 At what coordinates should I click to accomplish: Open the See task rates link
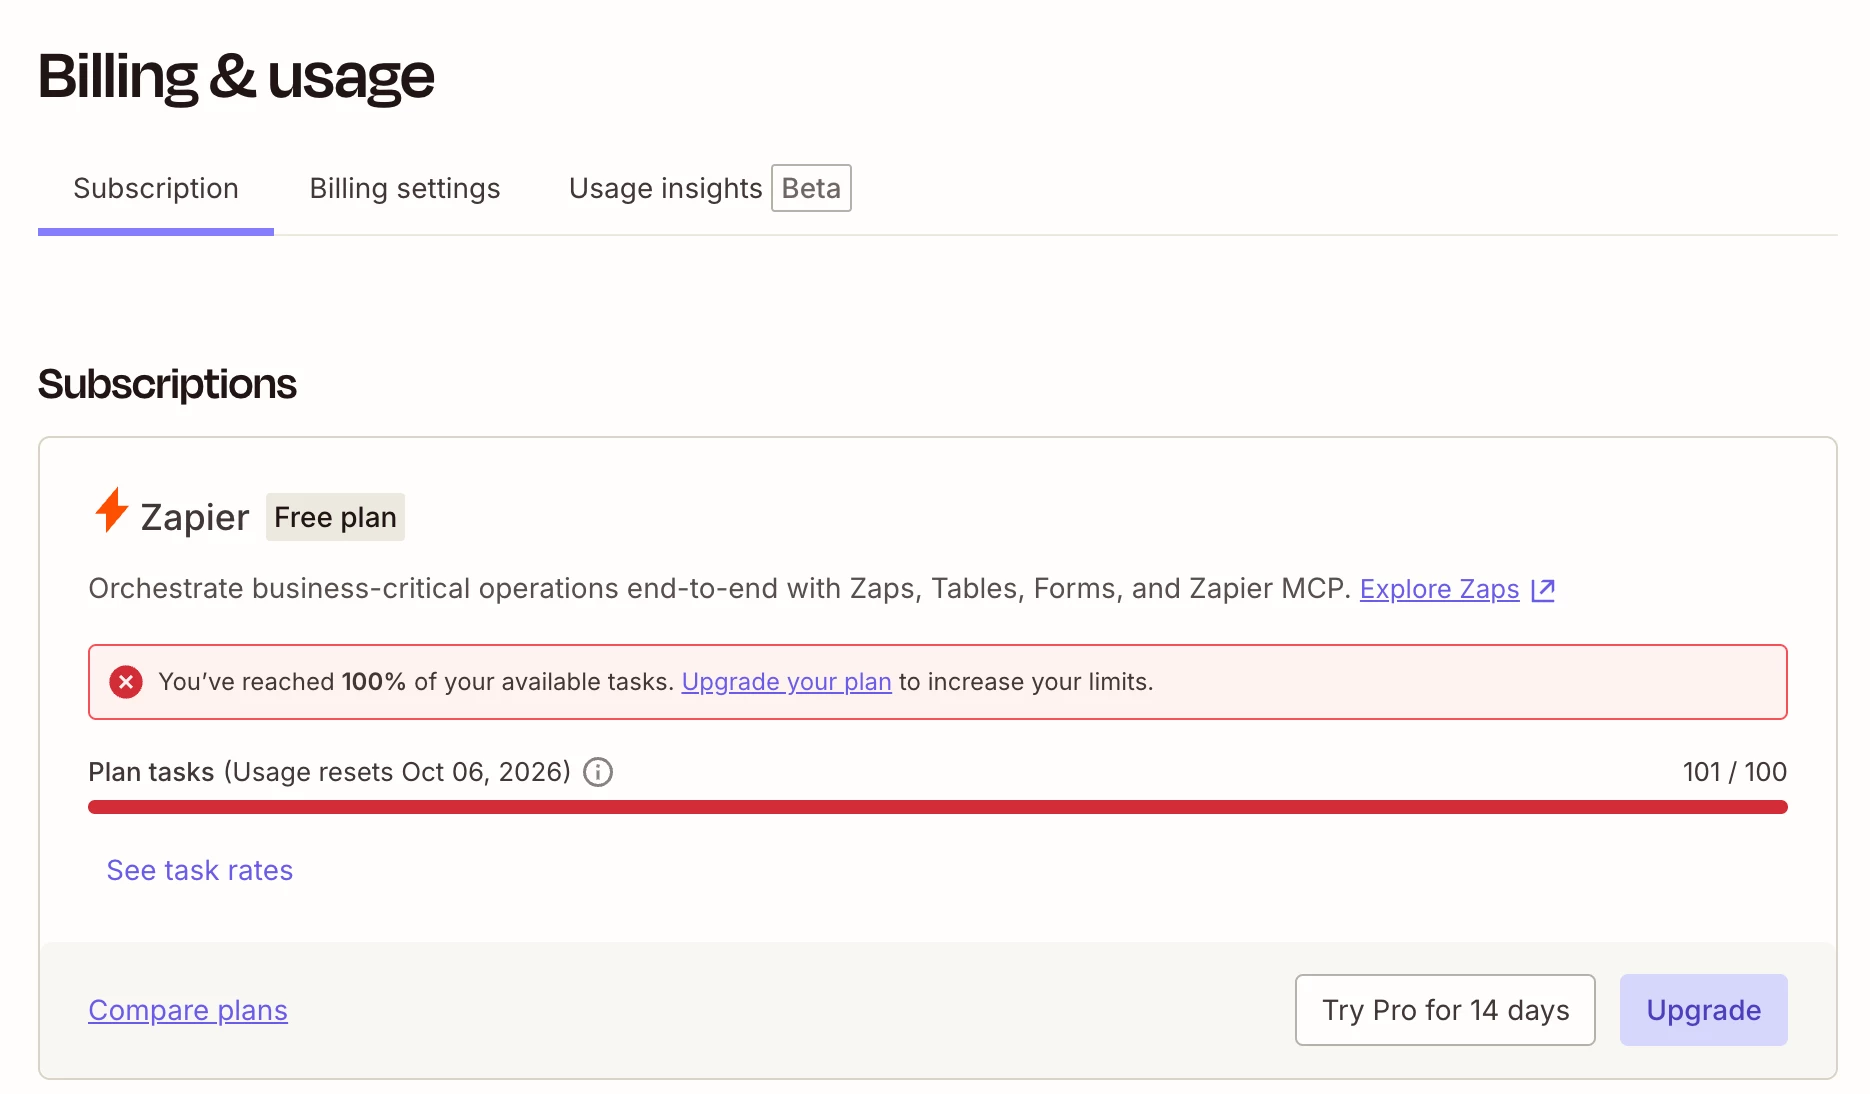[200, 870]
